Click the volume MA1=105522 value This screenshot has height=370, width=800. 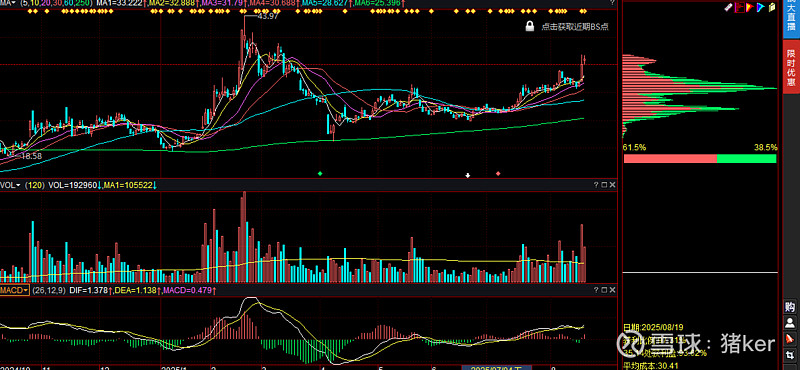point(127,185)
